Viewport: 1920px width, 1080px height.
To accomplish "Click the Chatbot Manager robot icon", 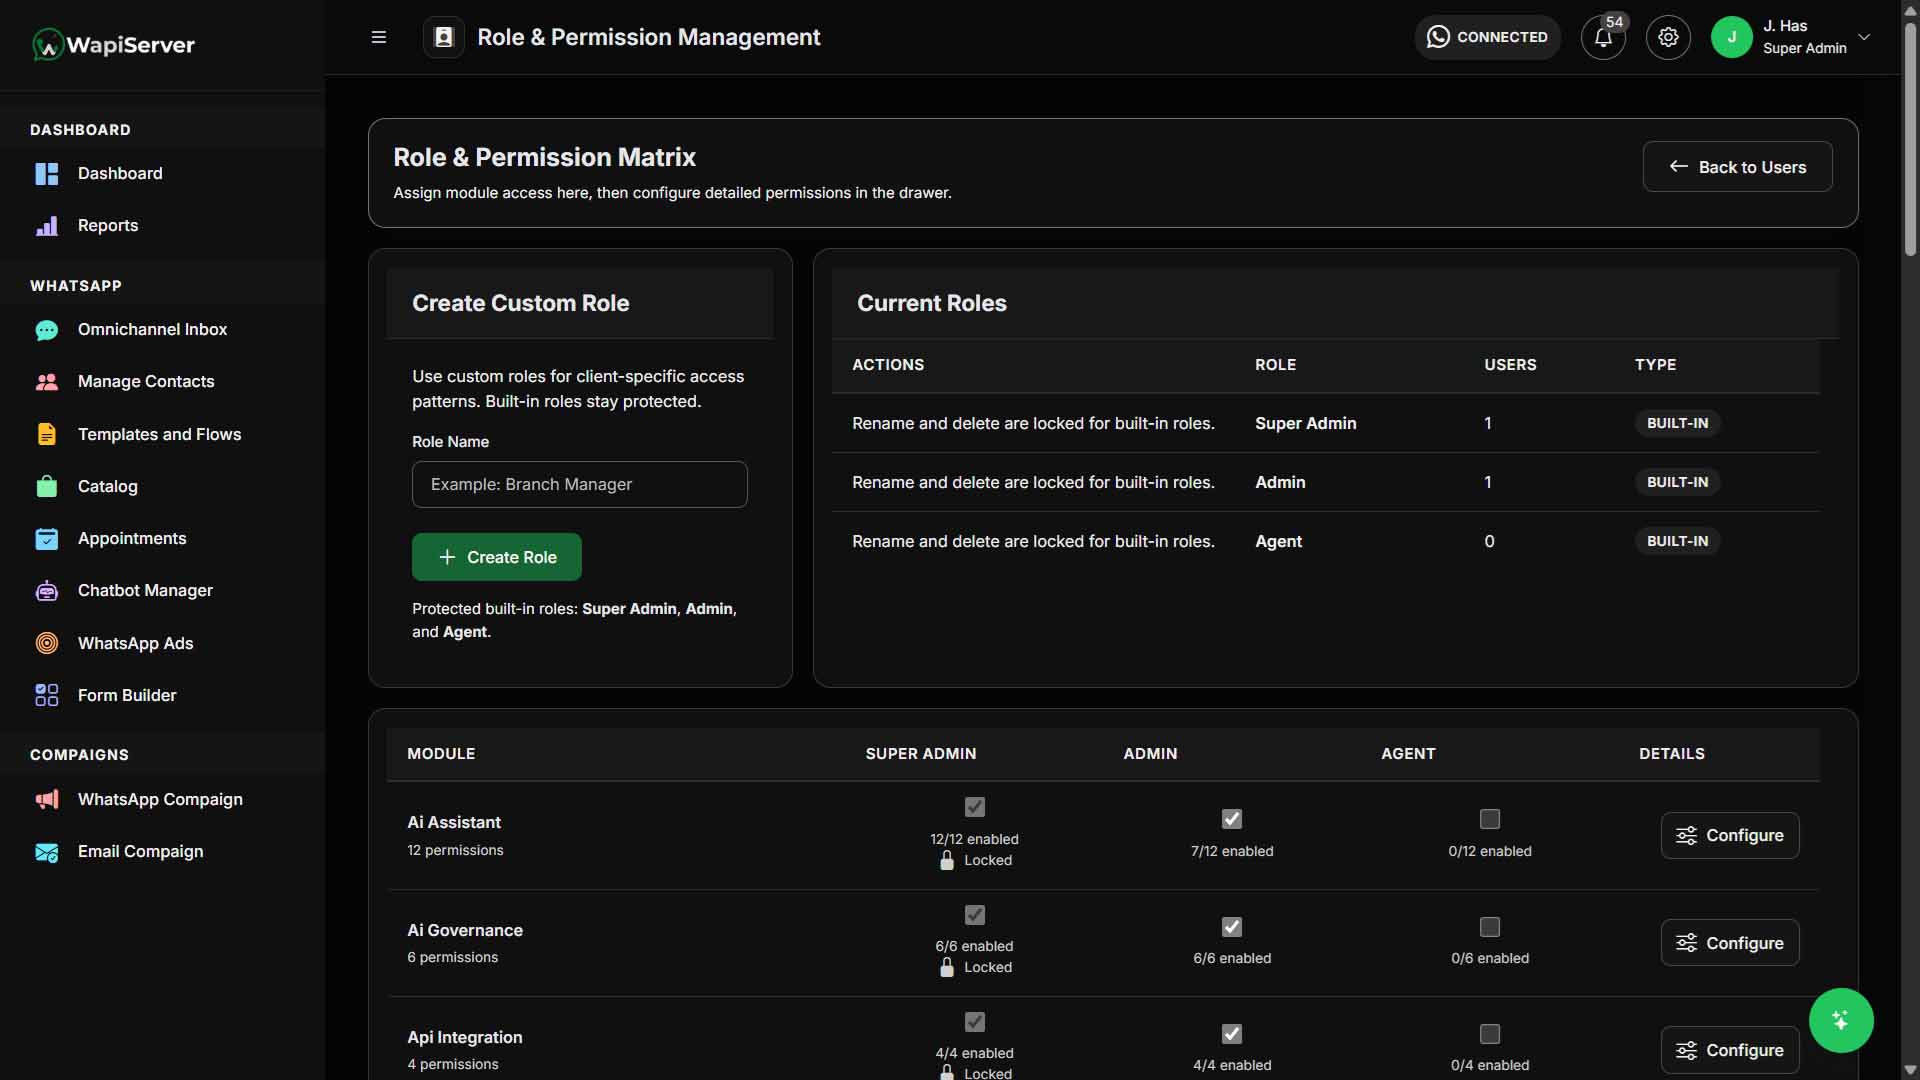I will pyautogui.click(x=47, y=591).
